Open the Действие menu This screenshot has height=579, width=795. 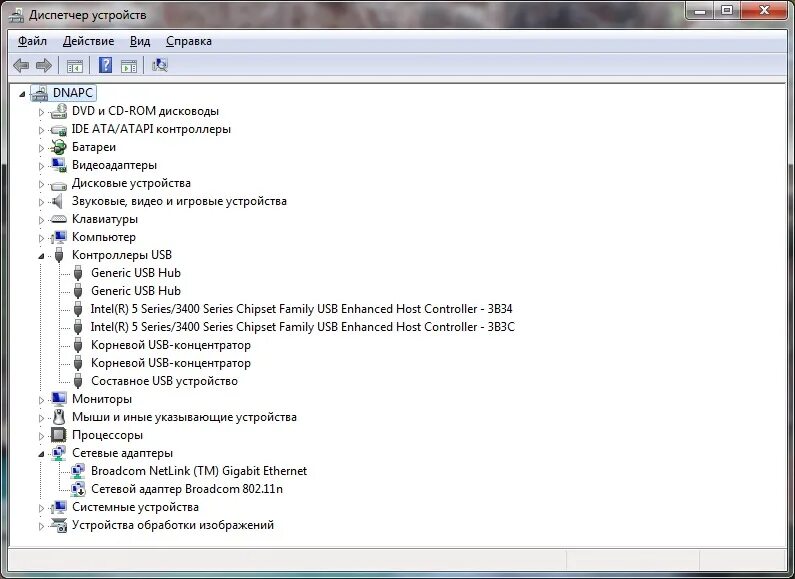[x=88, y=41]
